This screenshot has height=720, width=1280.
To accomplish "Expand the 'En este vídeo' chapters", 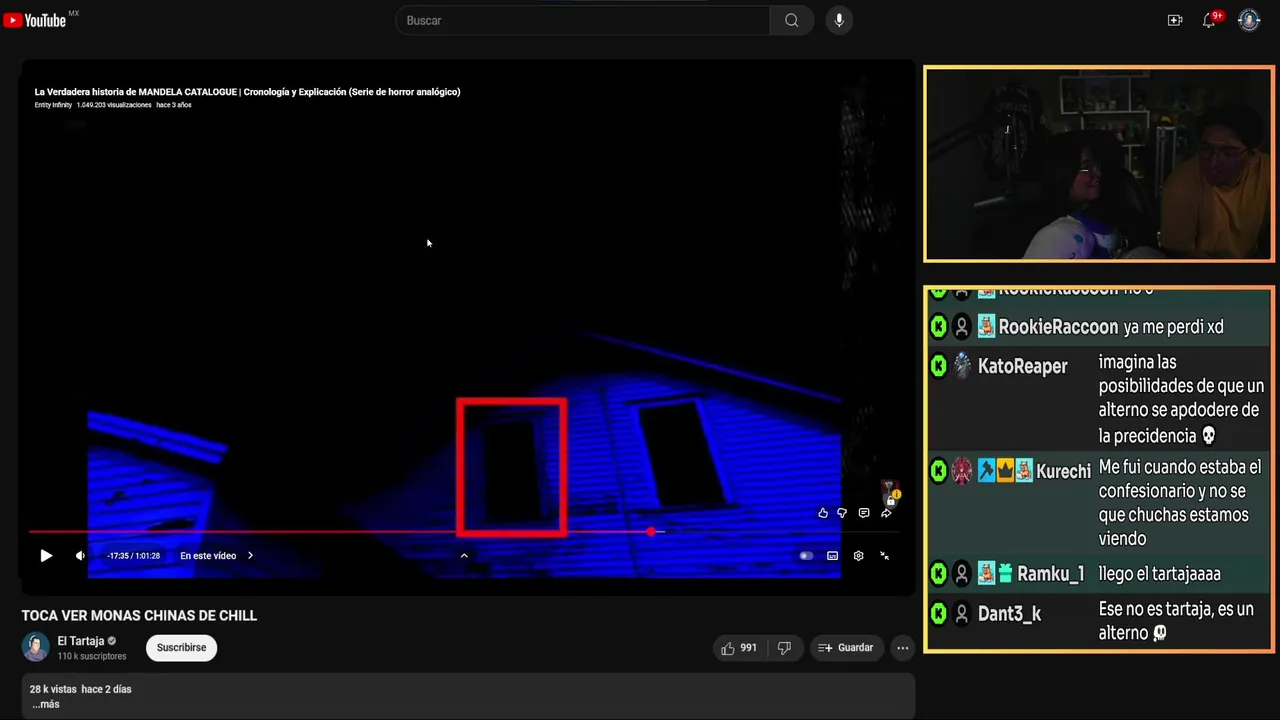I will pos(217,556).
